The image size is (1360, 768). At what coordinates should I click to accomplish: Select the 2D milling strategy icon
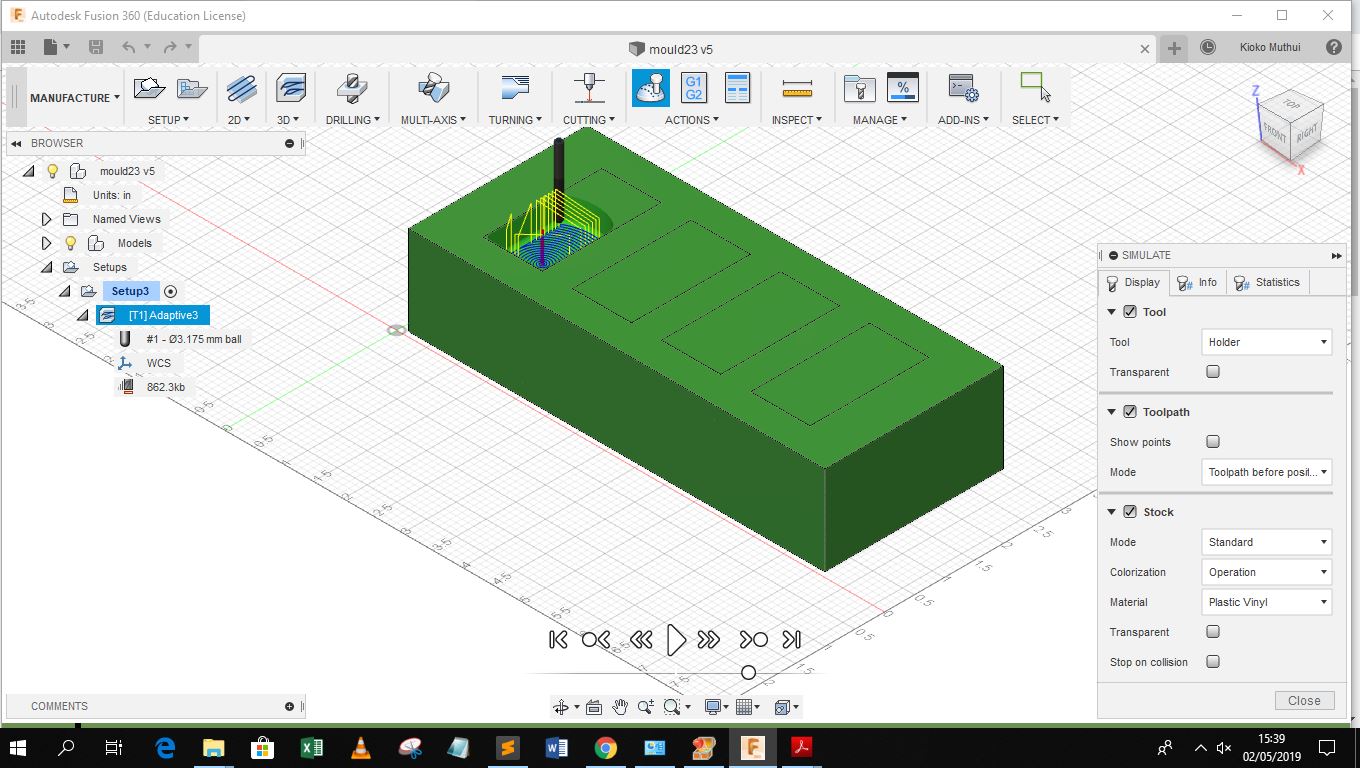pyautogui.click(x=241, y=88)
